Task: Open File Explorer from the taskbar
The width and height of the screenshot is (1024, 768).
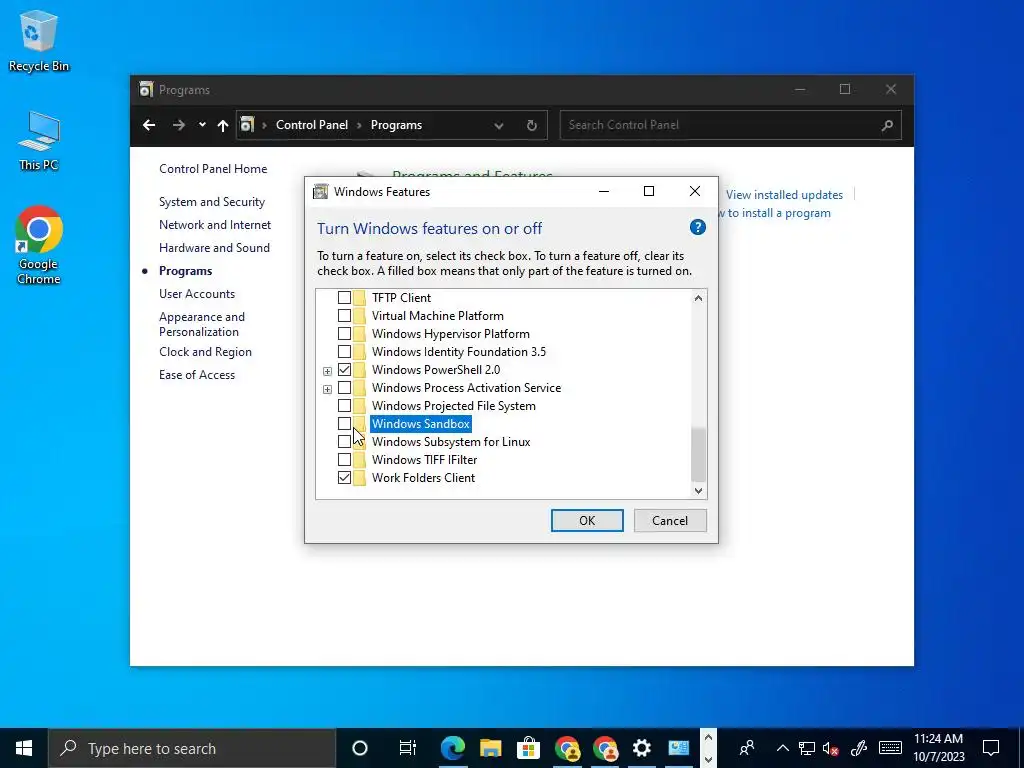Action: click(490, 748)
